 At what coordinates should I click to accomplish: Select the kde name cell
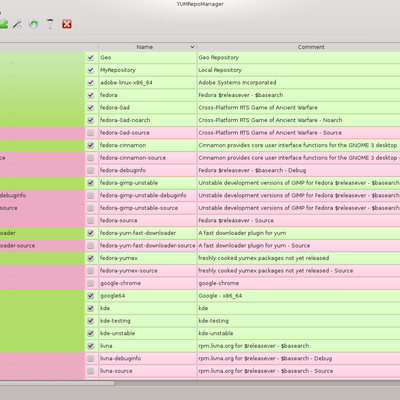[147, 309]
